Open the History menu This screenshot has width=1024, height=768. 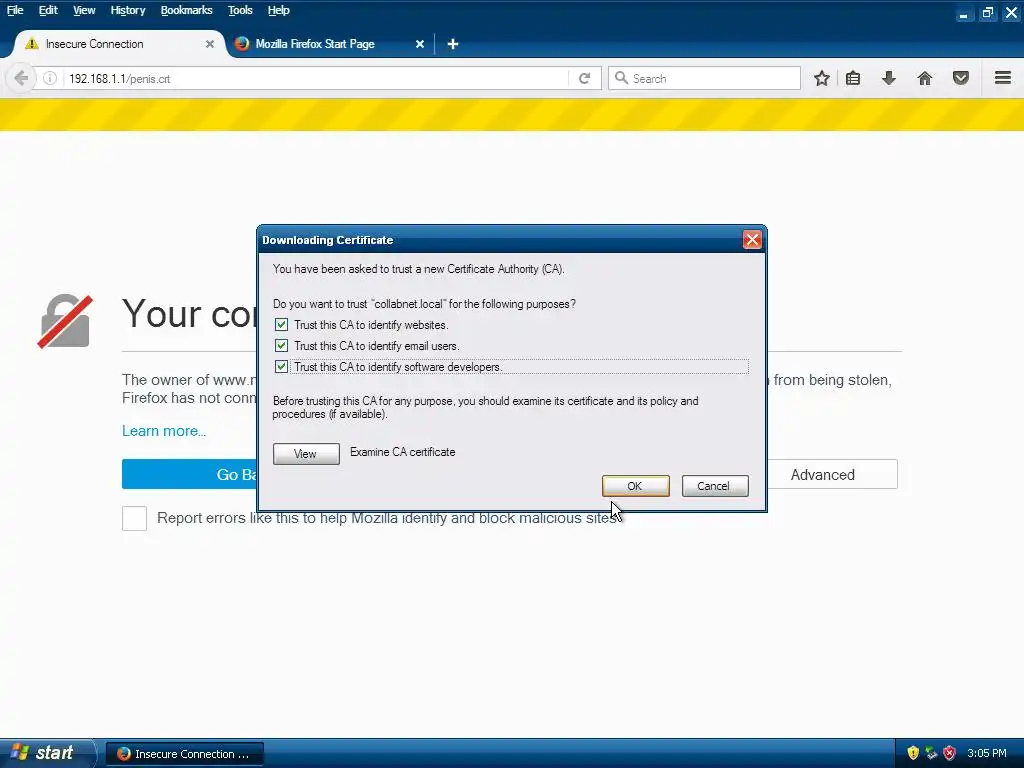(x=127, y=10)
